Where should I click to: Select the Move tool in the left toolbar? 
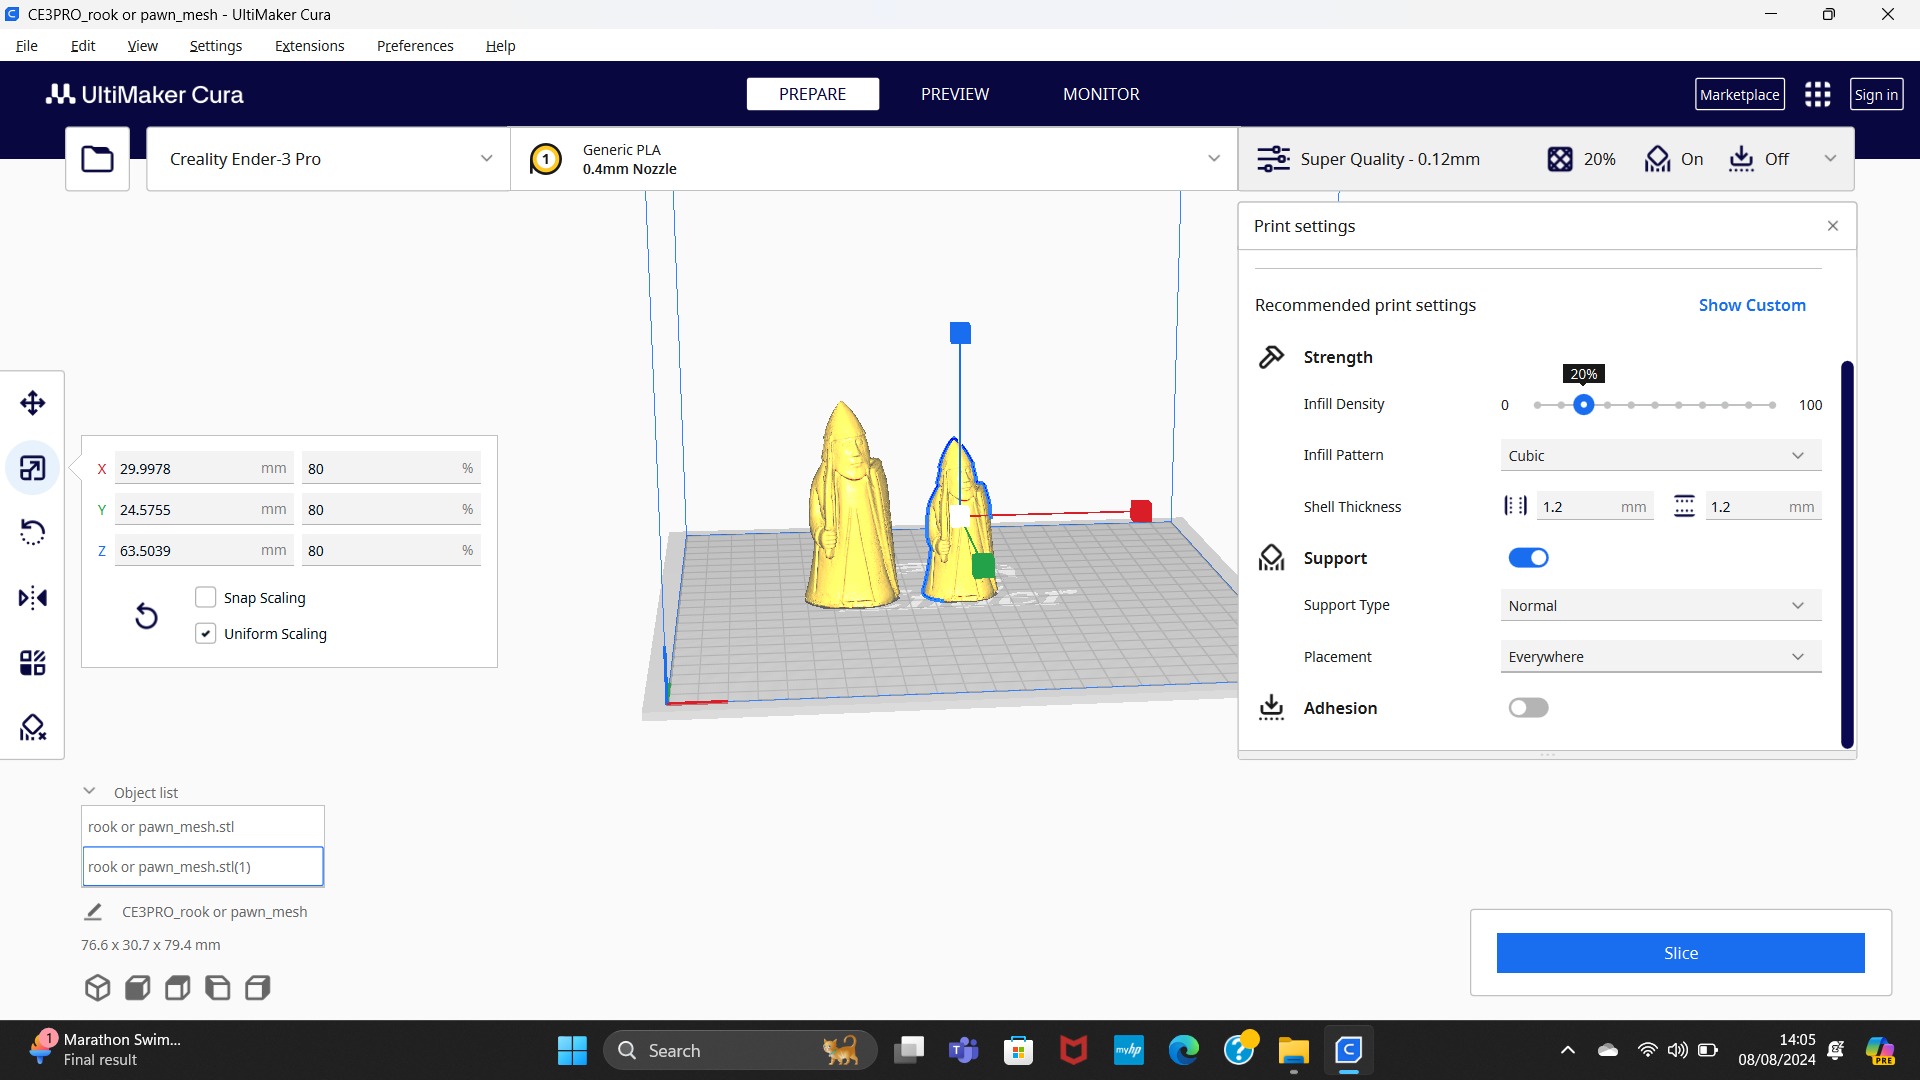tap(32, 403)
